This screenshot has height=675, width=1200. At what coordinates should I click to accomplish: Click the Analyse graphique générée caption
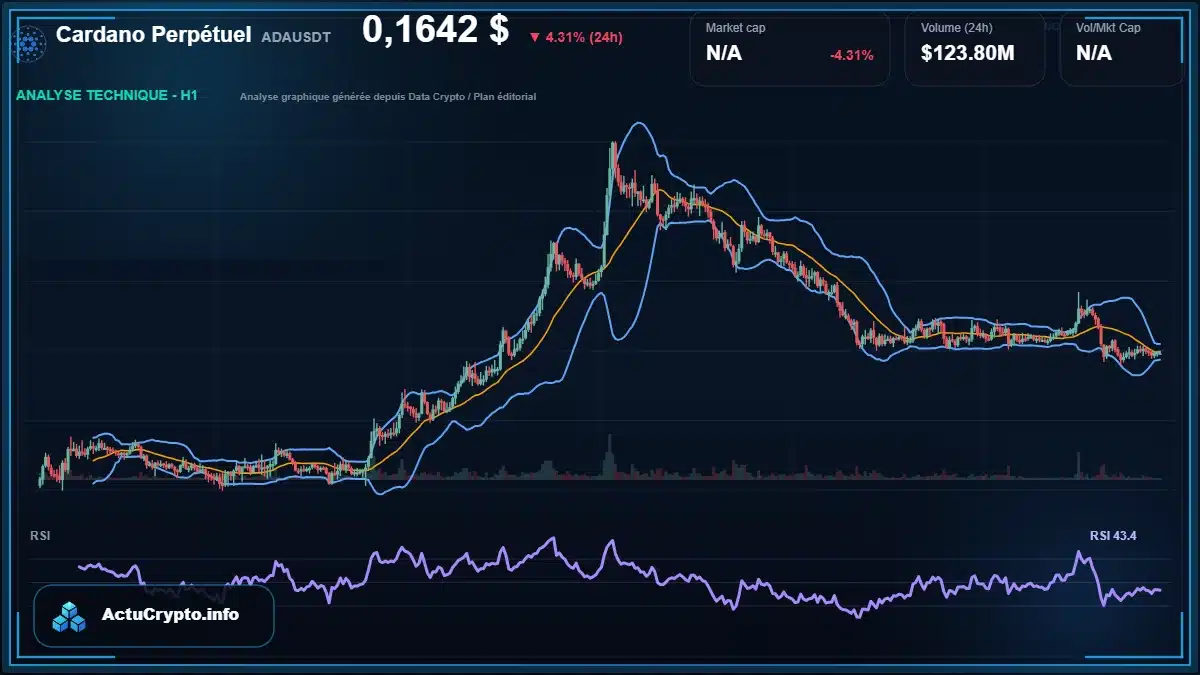coord(388,97)
